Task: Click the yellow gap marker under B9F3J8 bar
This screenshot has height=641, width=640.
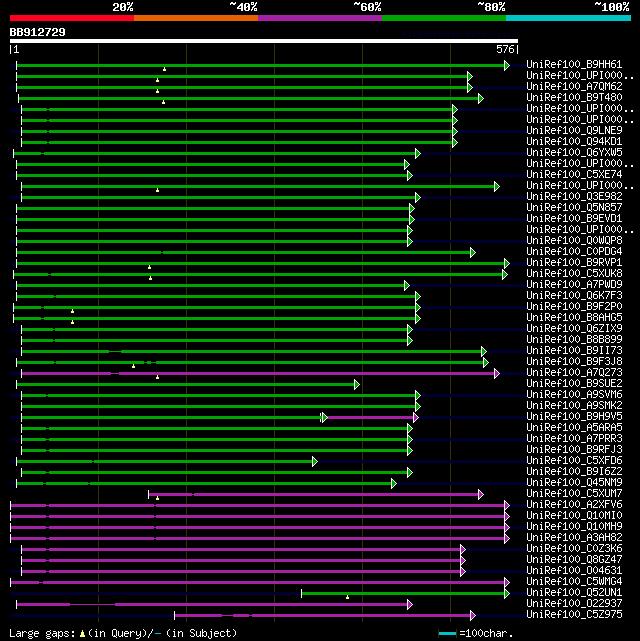Action: (x=134, y=366)
